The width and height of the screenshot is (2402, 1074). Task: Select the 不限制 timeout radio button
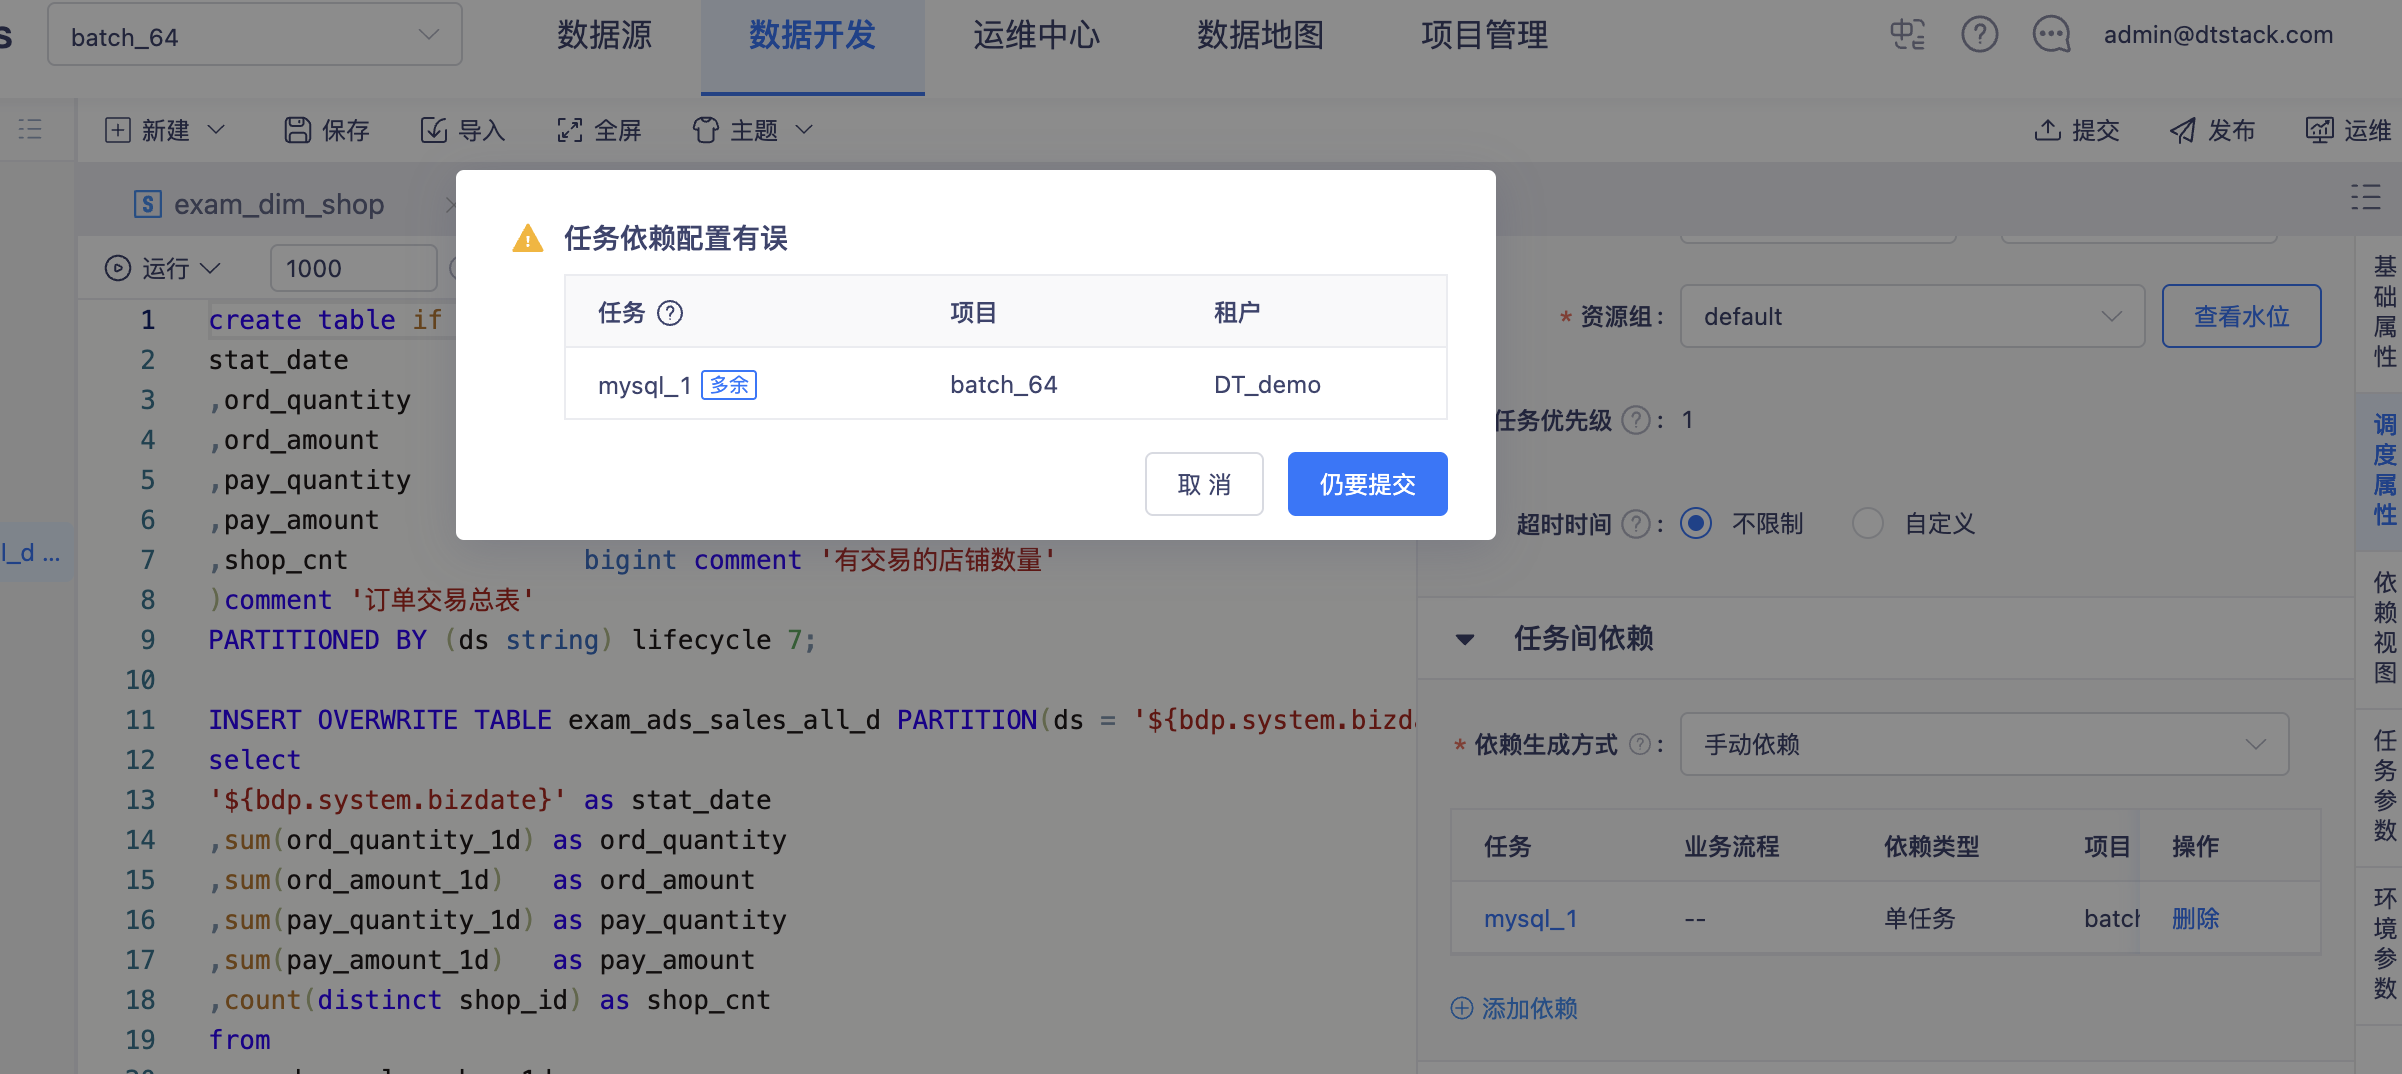tap(1696, 523)
